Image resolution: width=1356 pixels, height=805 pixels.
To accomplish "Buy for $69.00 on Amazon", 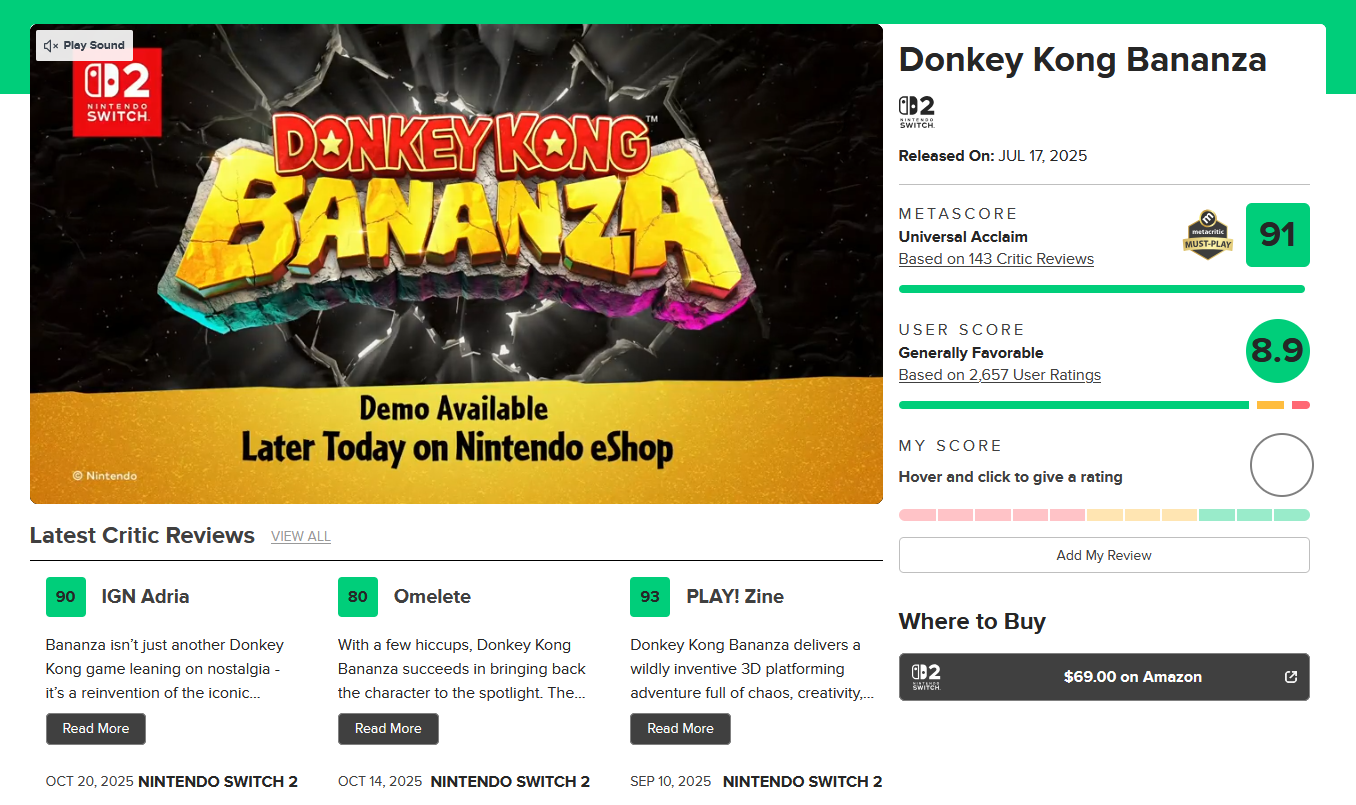I will [1132, 677].
